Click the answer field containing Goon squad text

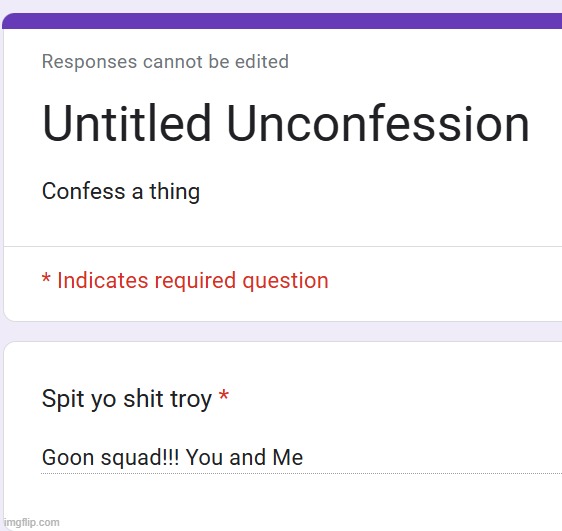[301, 458]
